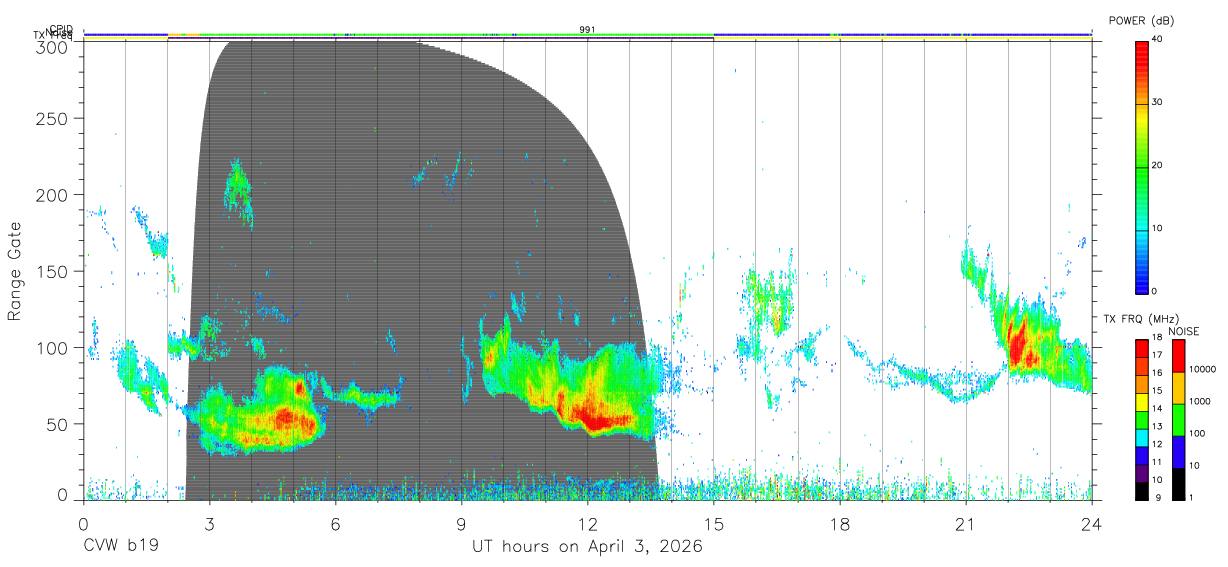This screenshot has height=567, width=1228.
Task: Click the '100' label on the NOISE scale
Action: coord(1197,434)
